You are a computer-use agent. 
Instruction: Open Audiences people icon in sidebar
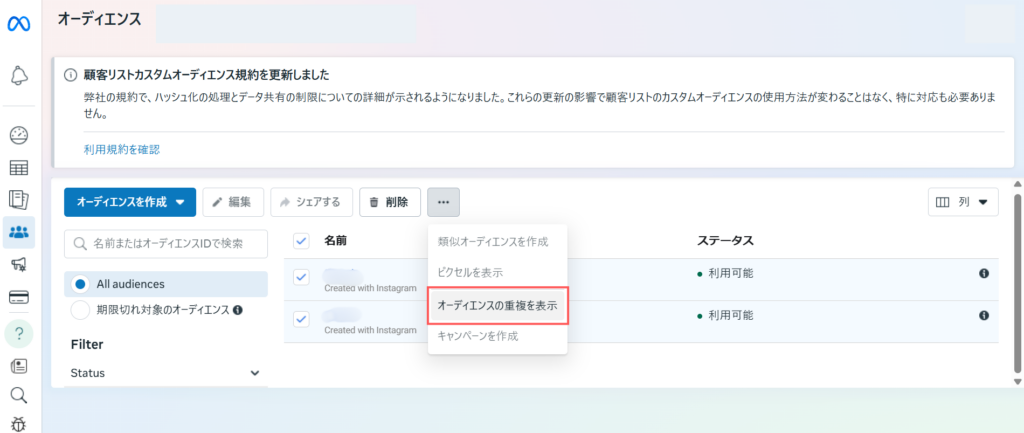tap(18, 232)
